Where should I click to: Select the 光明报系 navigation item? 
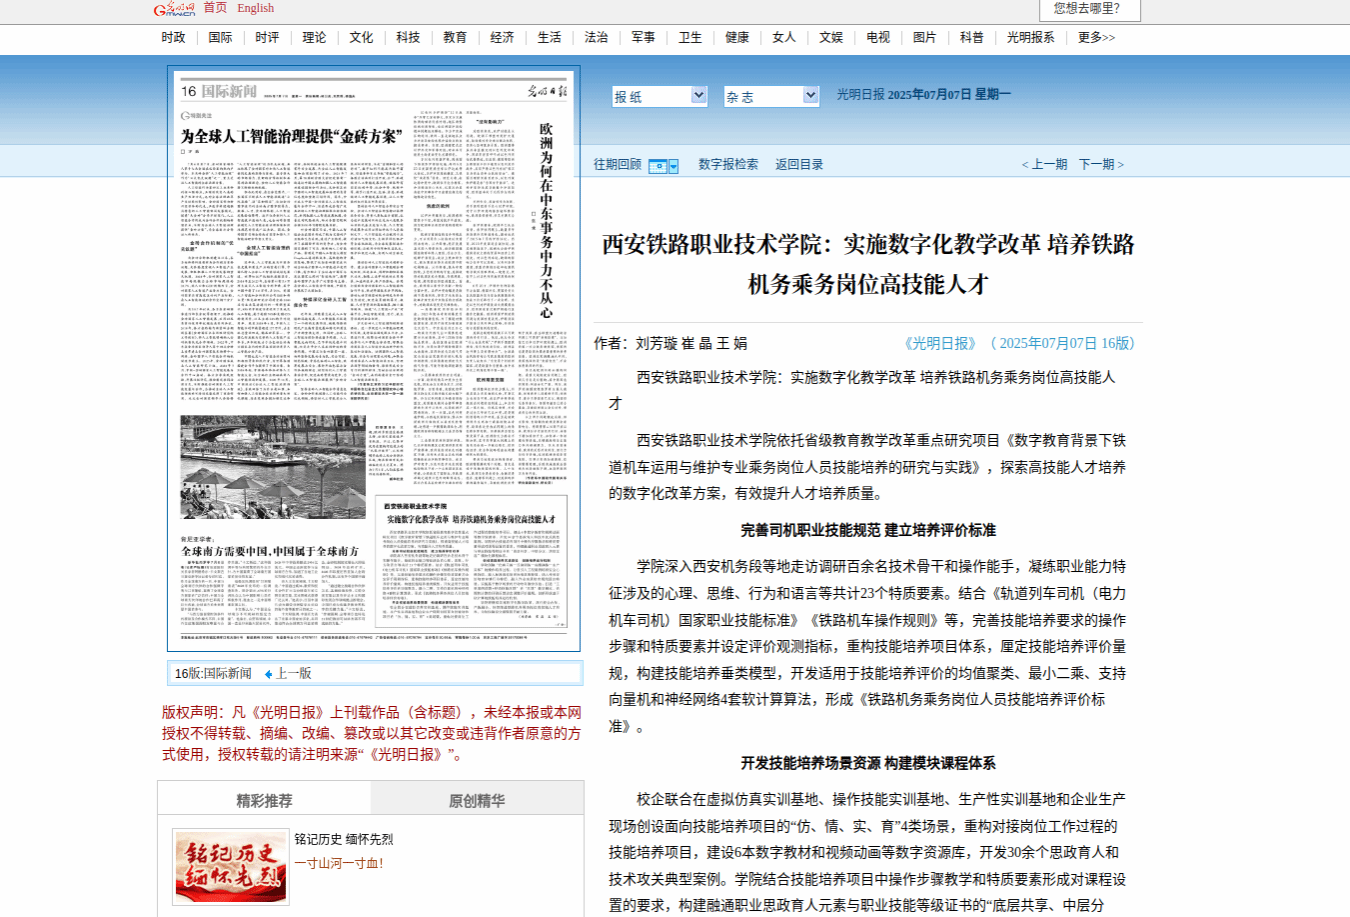[x=1030, y=38]
